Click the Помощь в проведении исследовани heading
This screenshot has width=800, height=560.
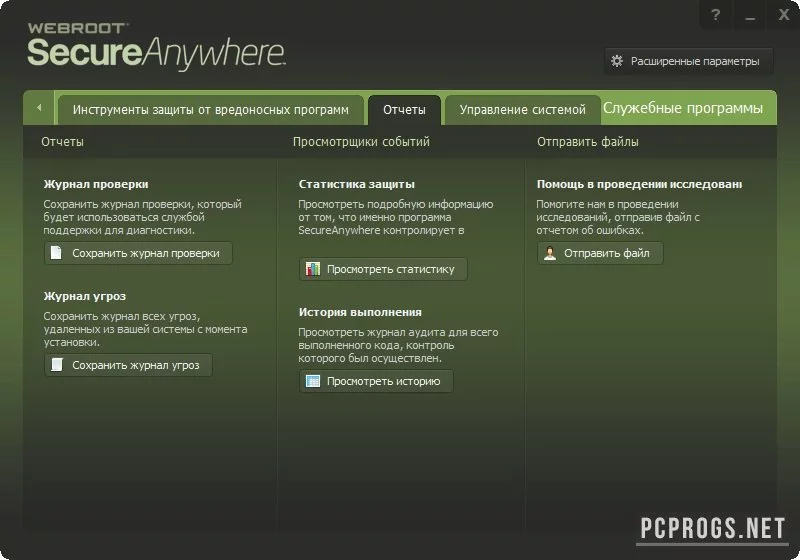tap(639, 184)
